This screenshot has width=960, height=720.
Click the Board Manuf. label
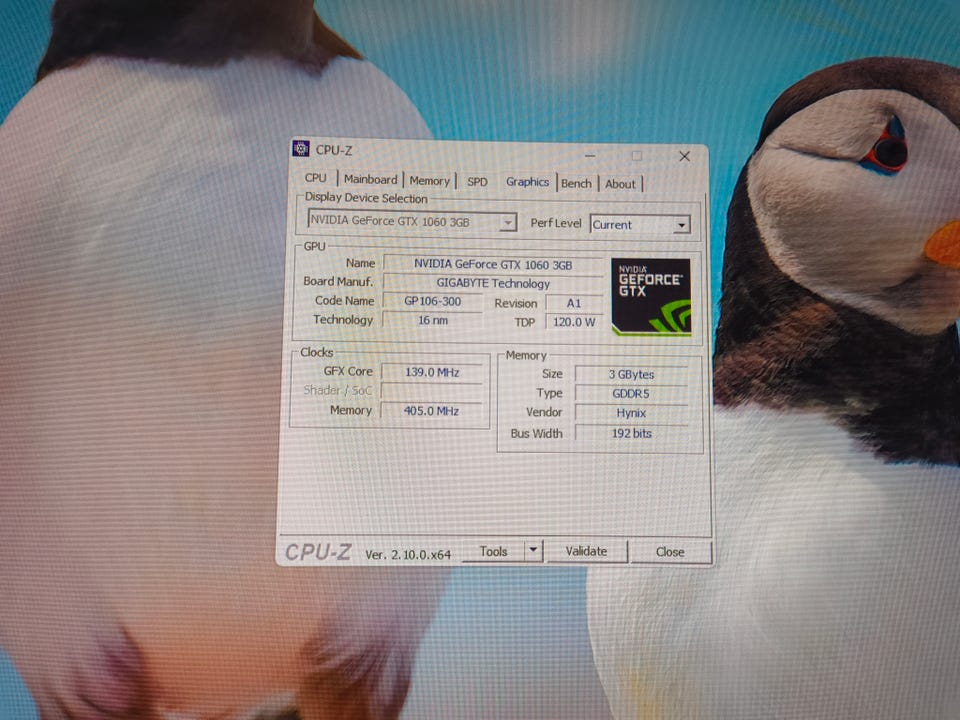click(338, 281)
